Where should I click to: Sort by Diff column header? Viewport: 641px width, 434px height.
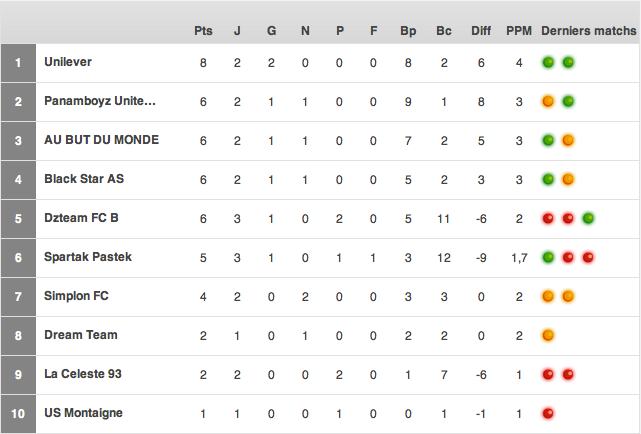pyautogui.click(x=481, y=31)
